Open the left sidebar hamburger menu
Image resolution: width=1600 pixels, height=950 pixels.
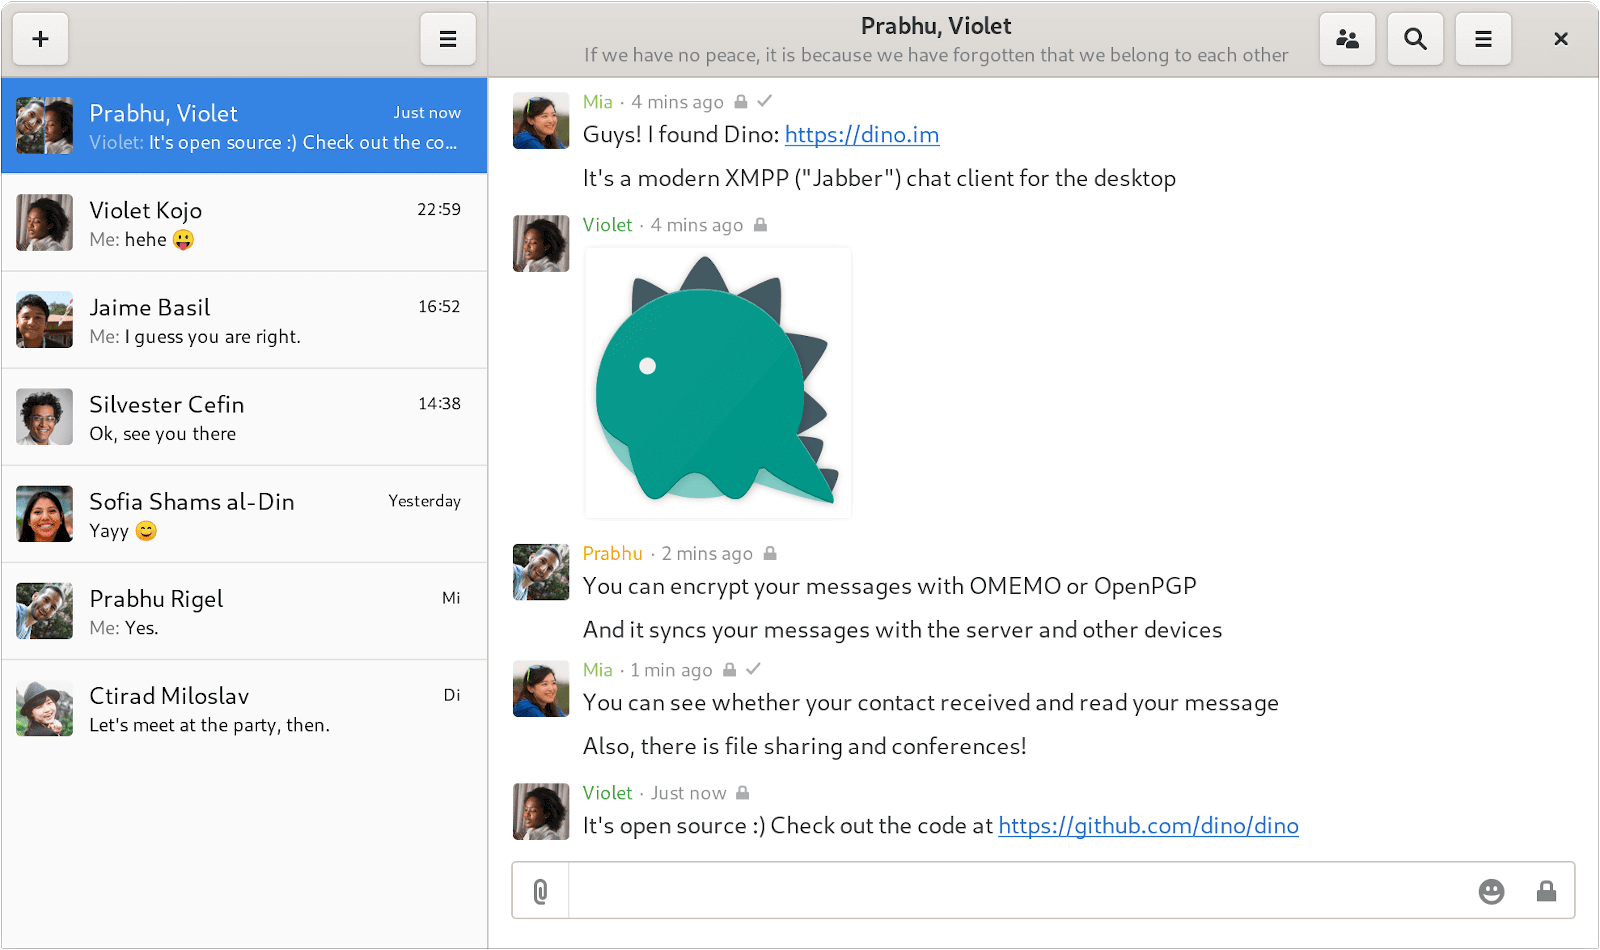[x=448, y=39]
